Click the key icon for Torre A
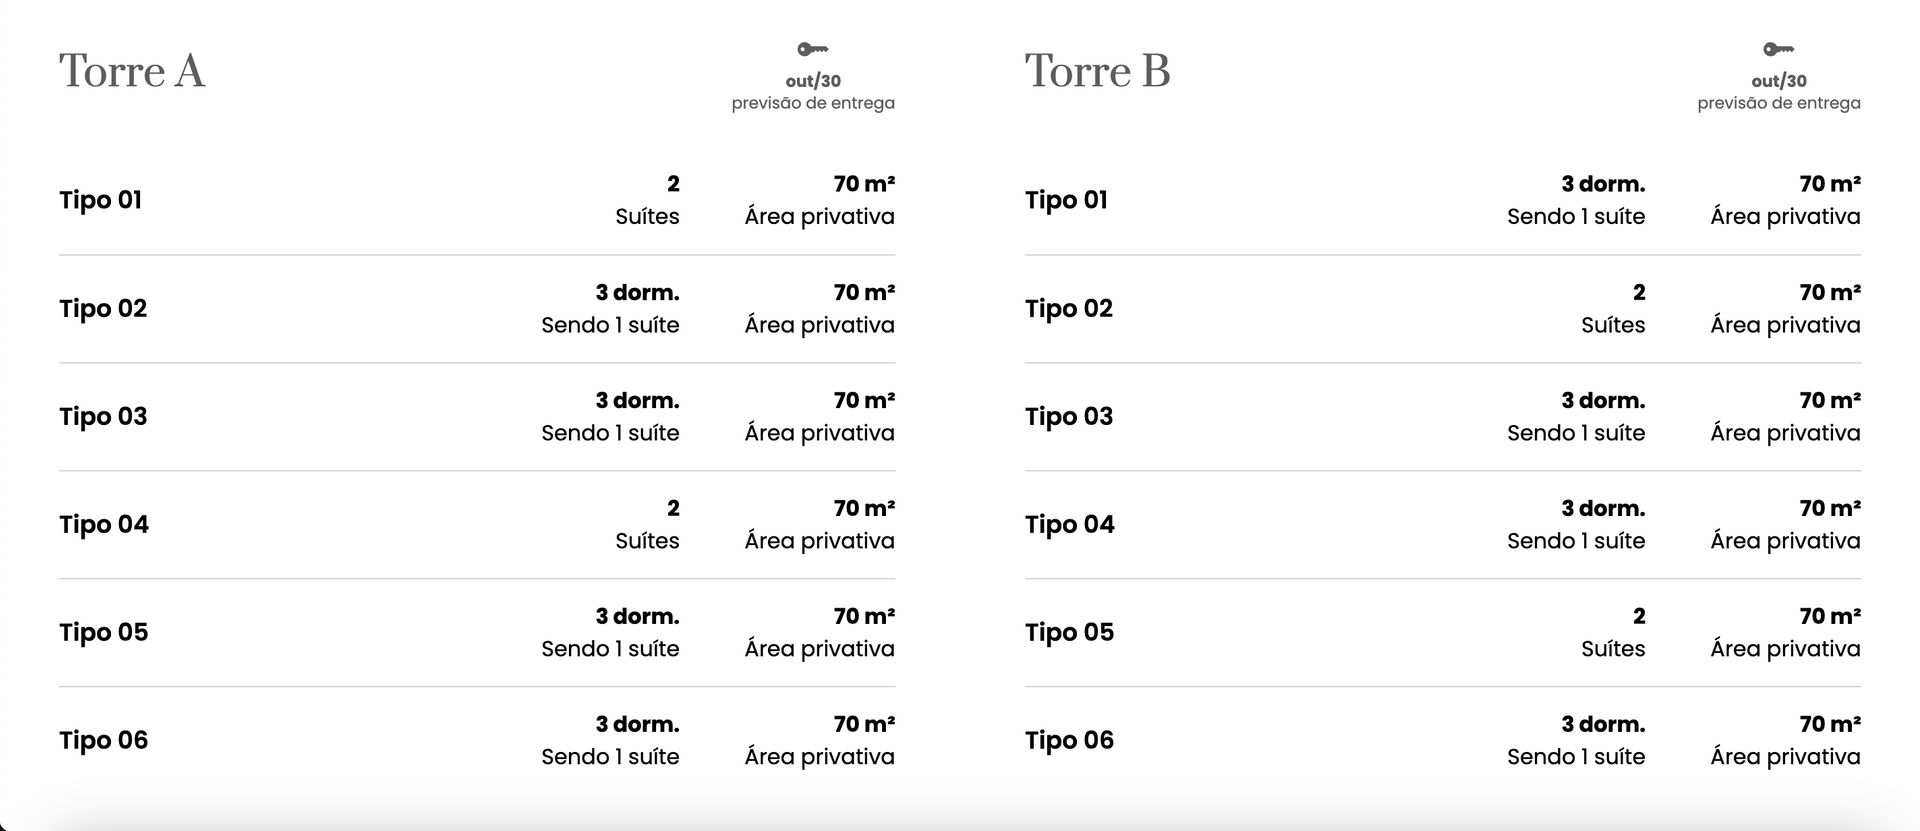This screenshot has height=831, width=1920. click(812, 49)
